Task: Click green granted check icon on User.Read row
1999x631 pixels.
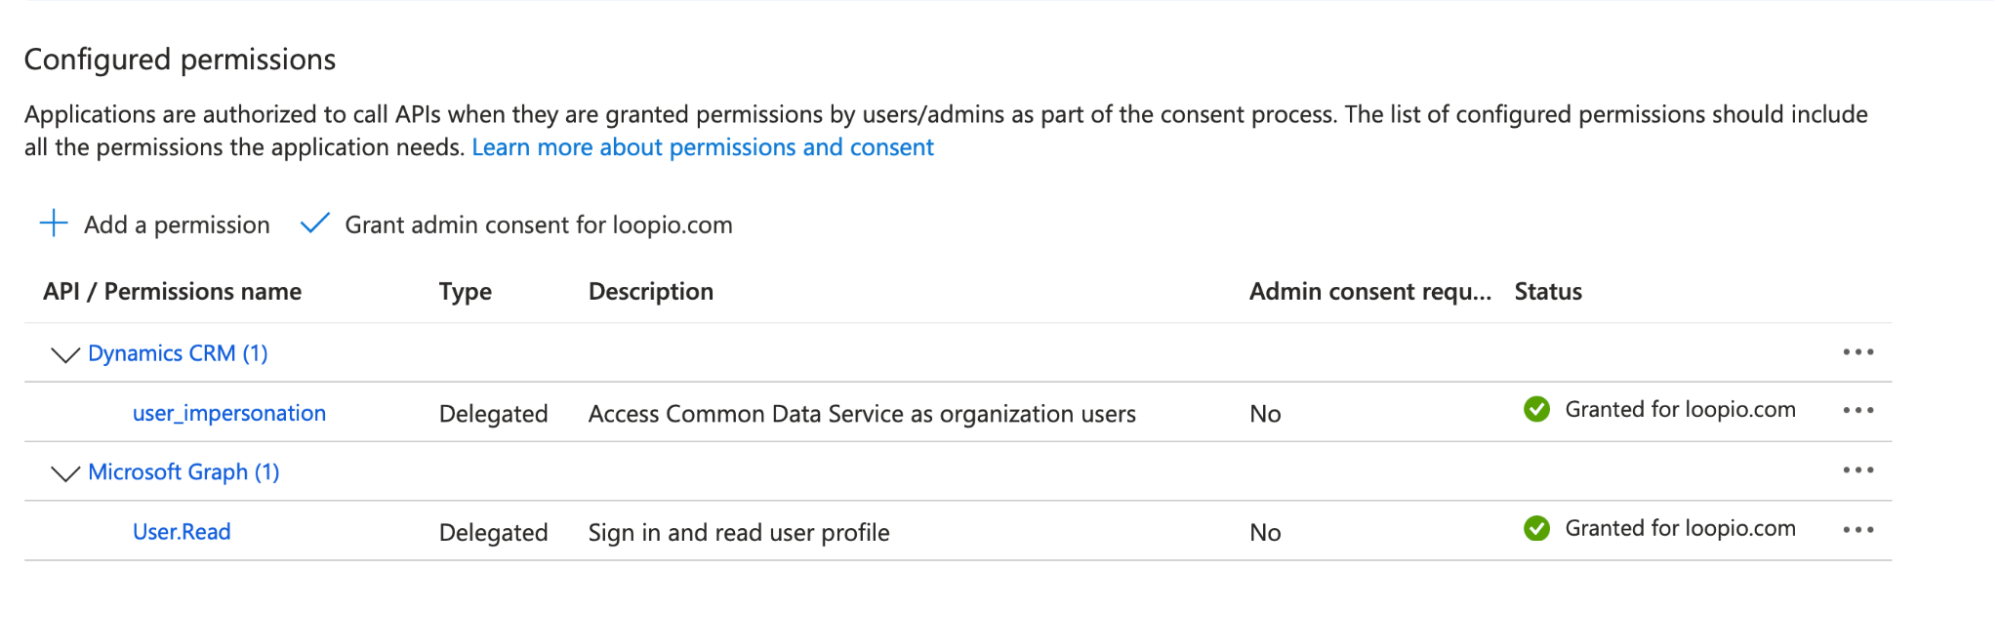Action: click(x=1537, y=528)
